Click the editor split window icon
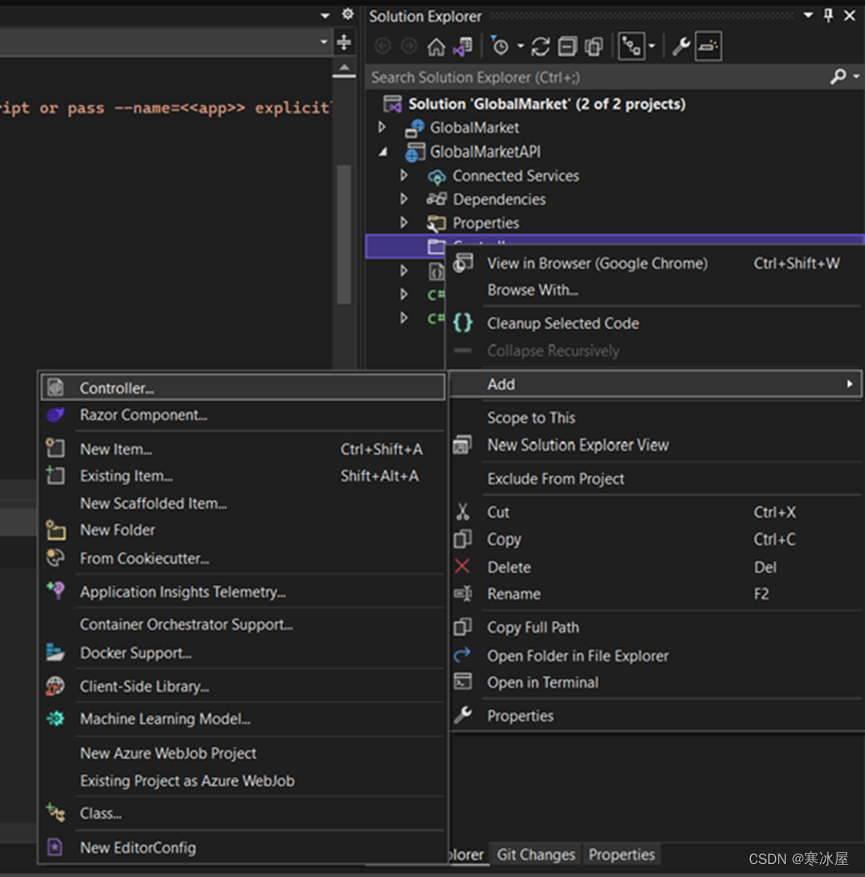Image resolution: width=865 pixels, height=877 pixels. [344, 42]
